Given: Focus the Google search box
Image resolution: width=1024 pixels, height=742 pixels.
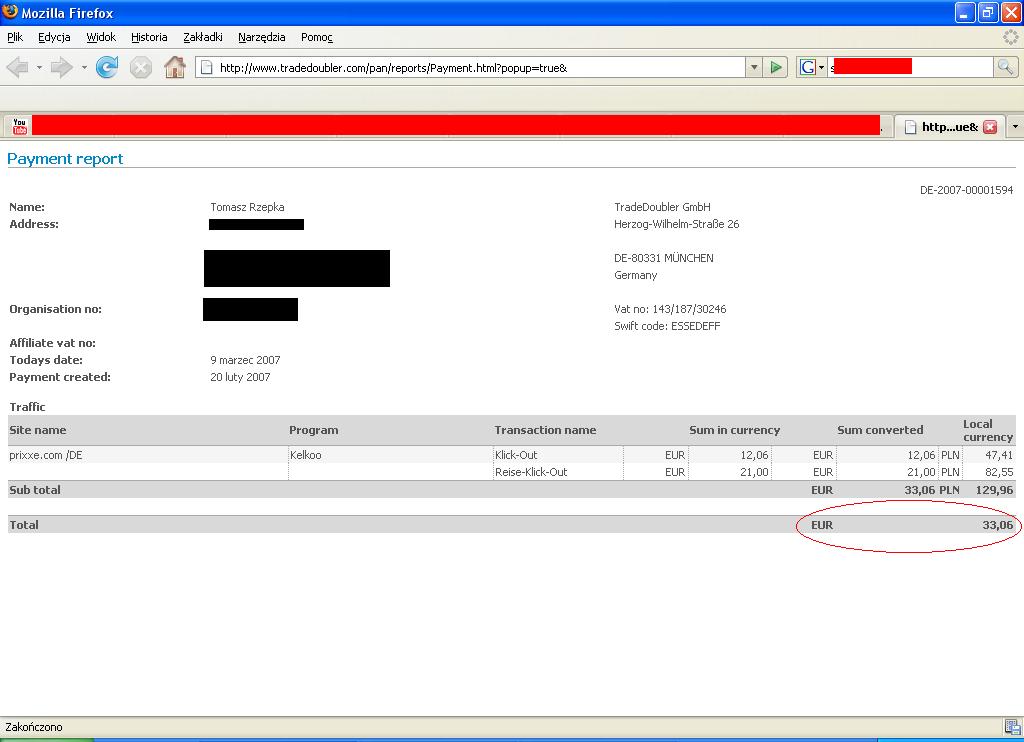Looking at the screenshot, I should point(910,67).
